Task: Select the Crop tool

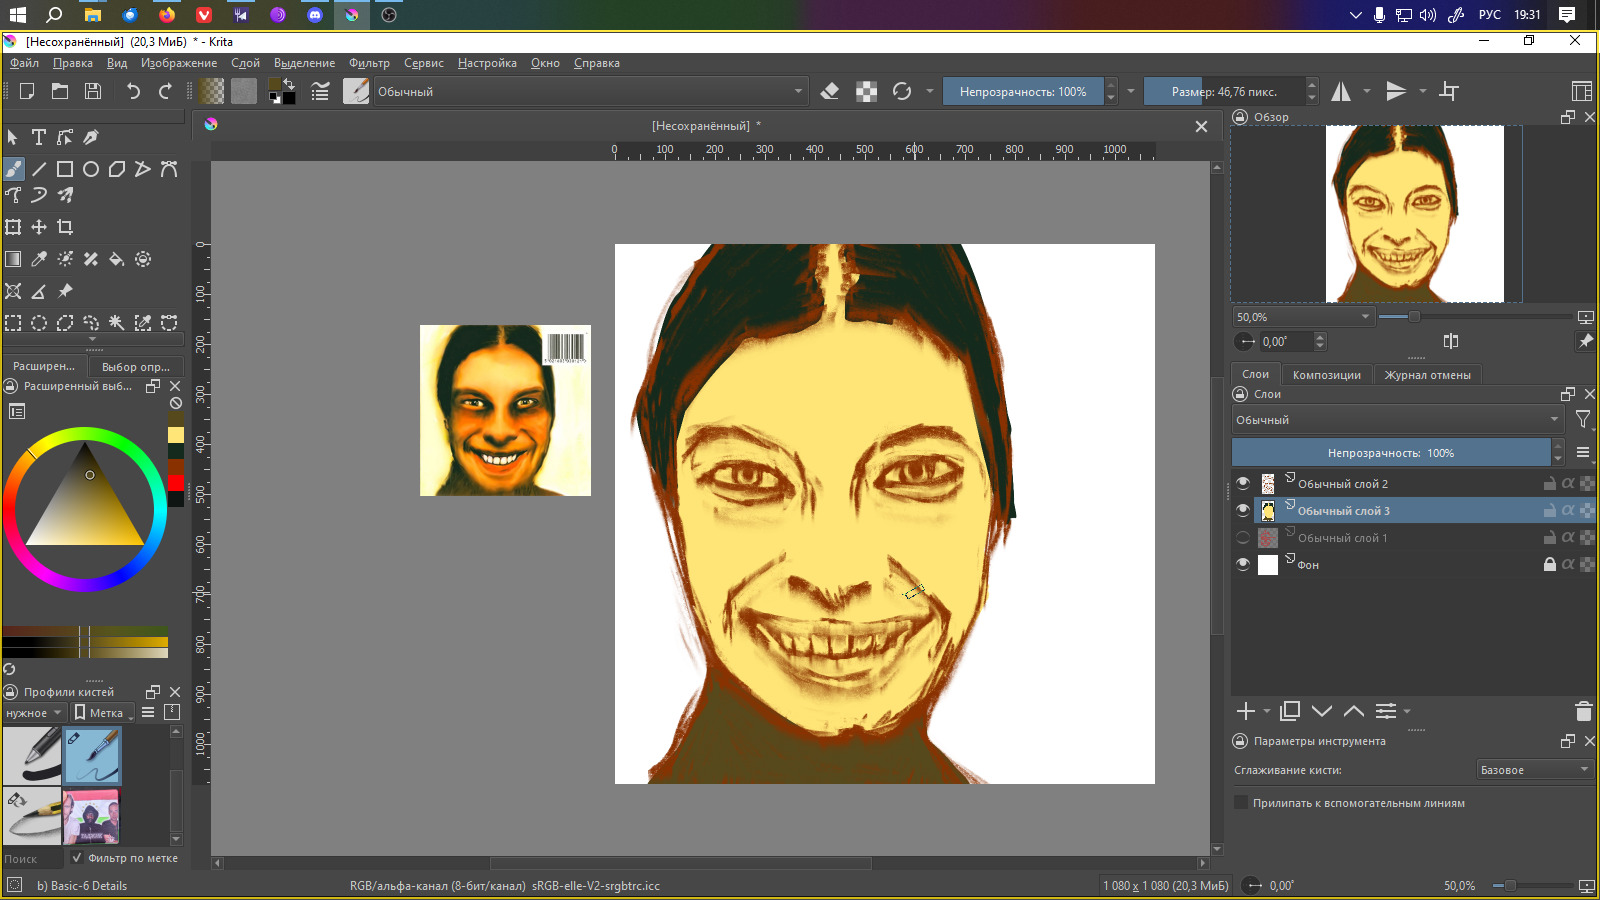Action: click(65, 227)
